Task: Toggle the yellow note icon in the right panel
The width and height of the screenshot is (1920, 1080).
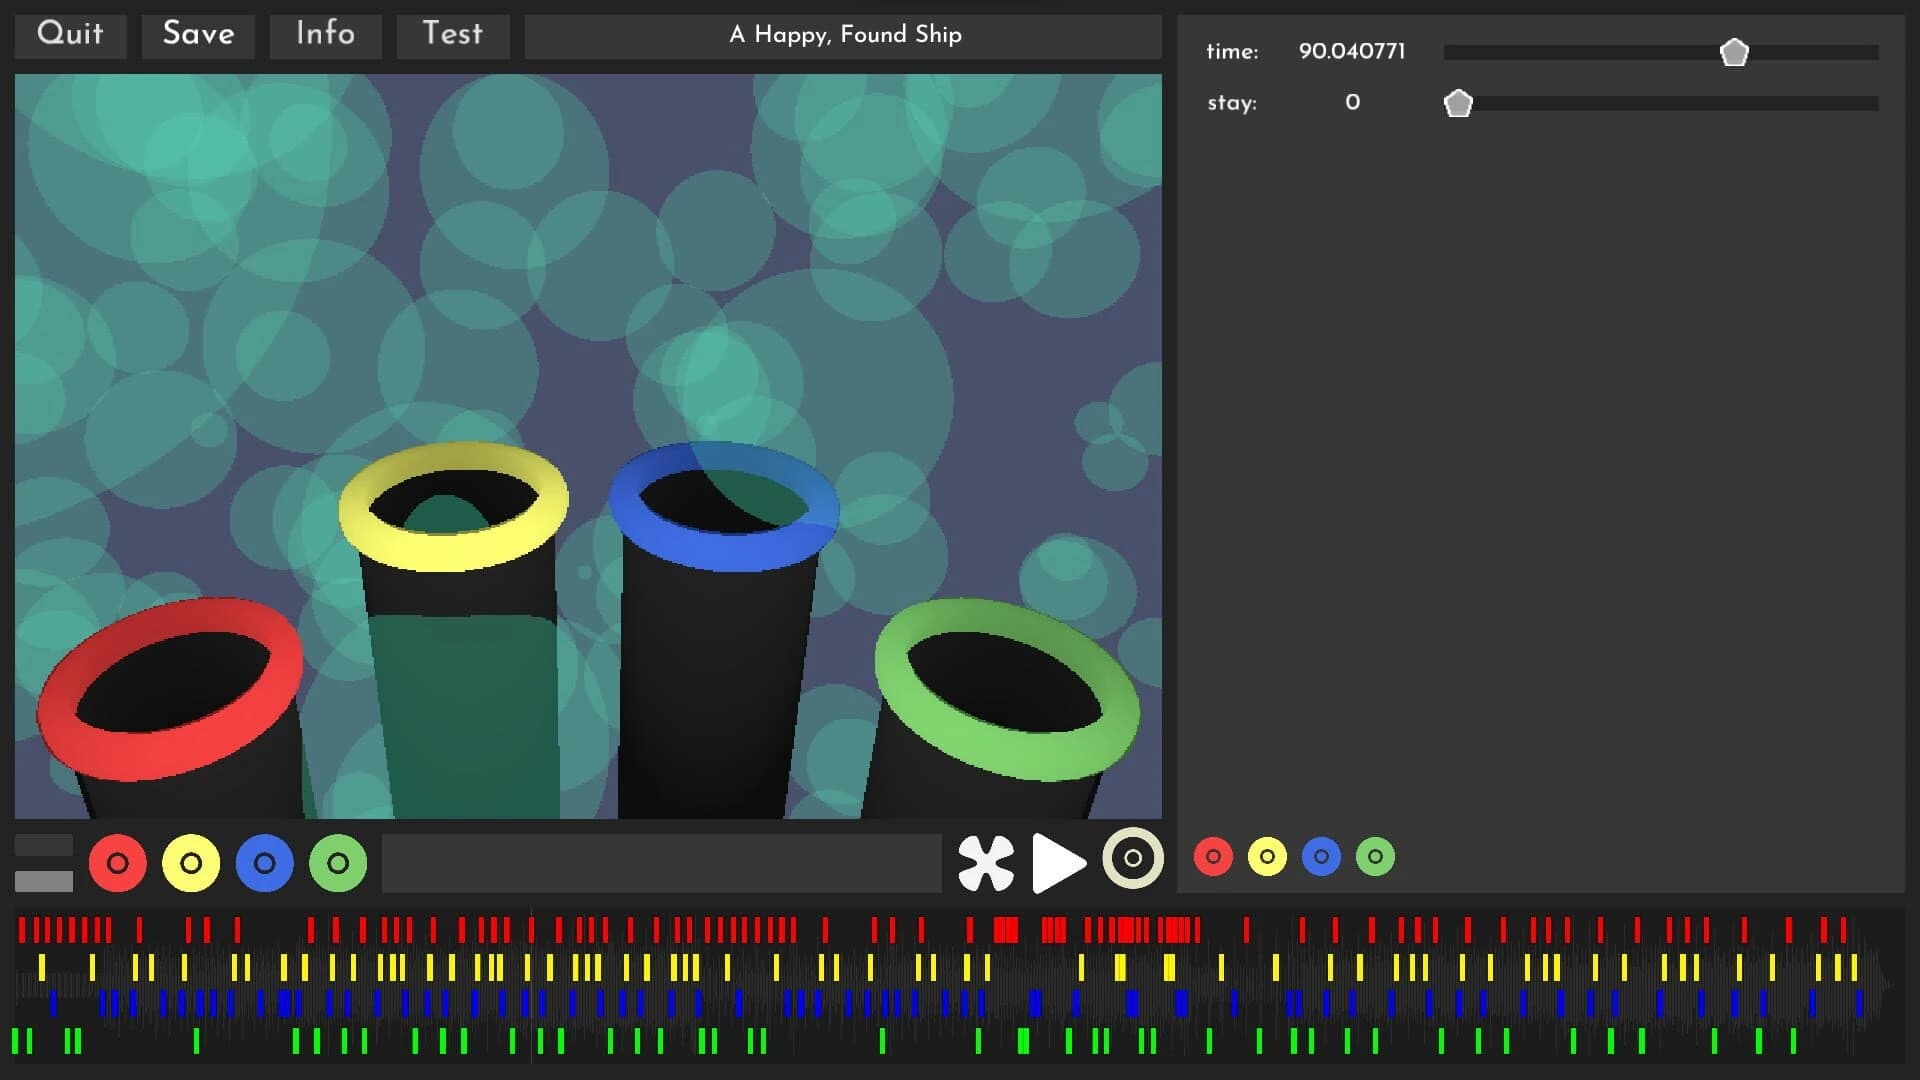Action: coord(1267,856)
